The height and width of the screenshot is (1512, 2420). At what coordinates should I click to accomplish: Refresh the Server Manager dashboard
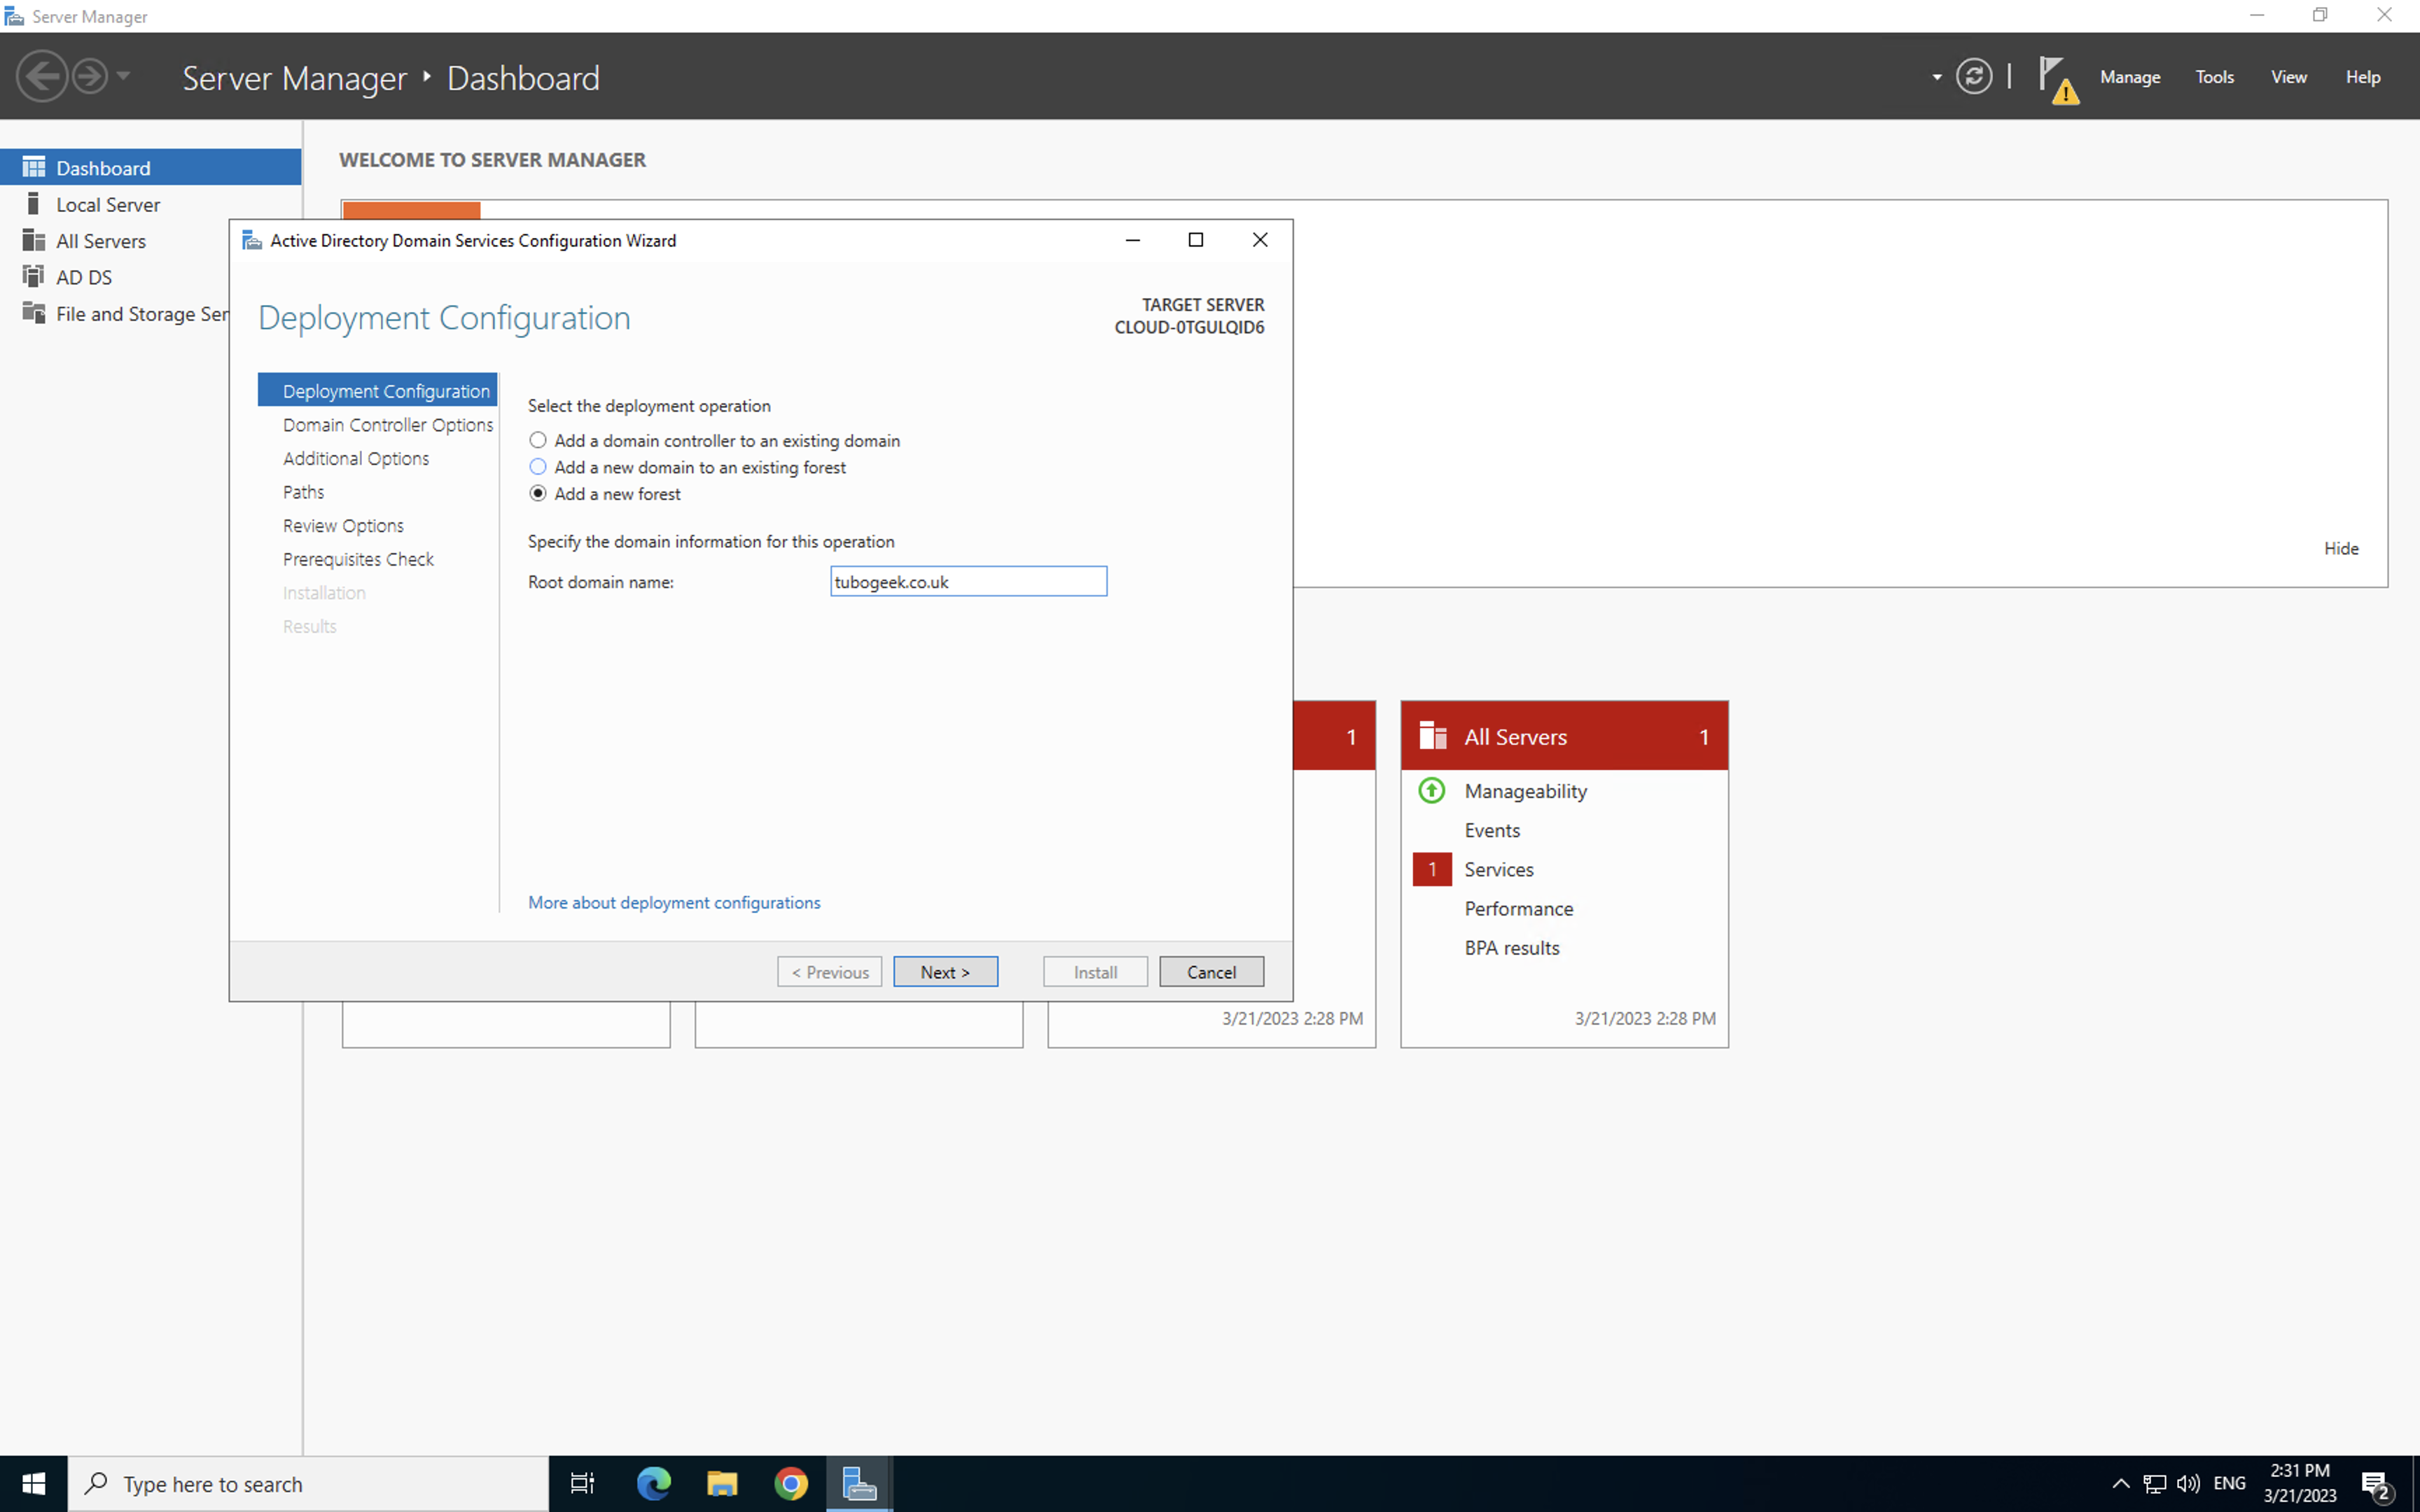(1973, 76)
